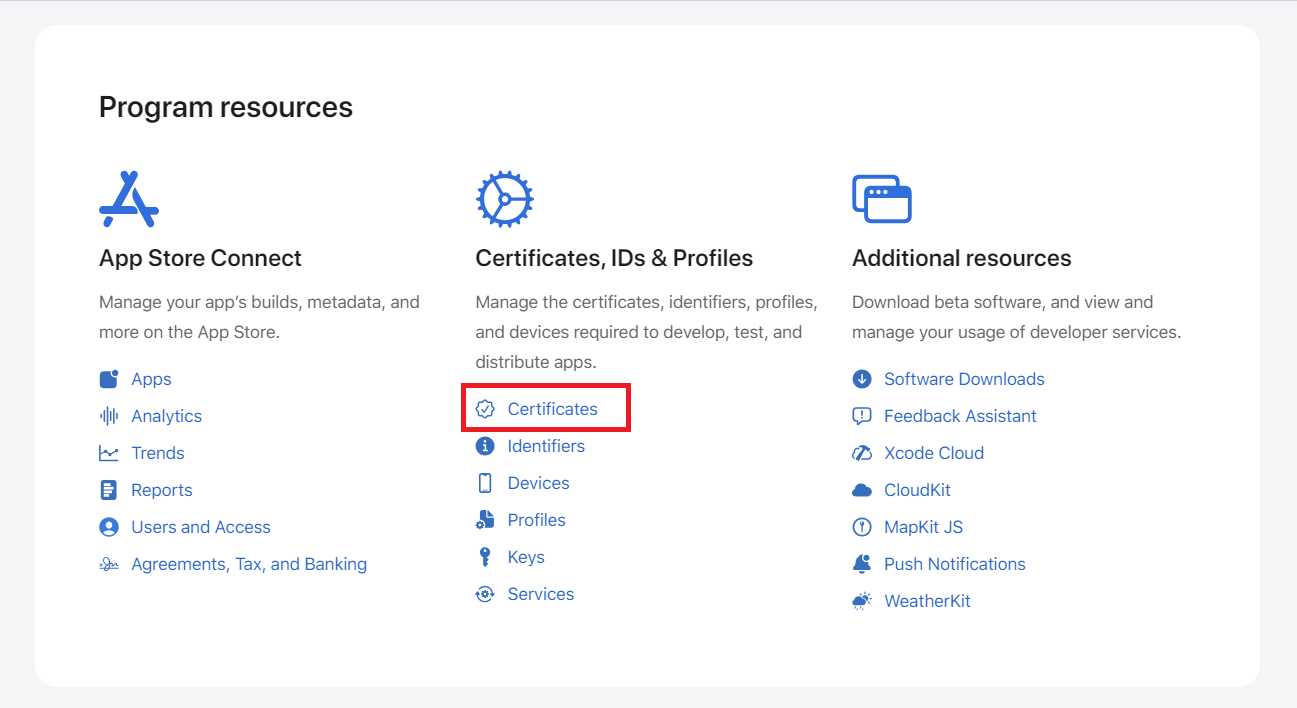The image size is (1297, 708).
Task: Click the Xcode Cloud icon
Action: pyautogui.click(x=862, y=453)
